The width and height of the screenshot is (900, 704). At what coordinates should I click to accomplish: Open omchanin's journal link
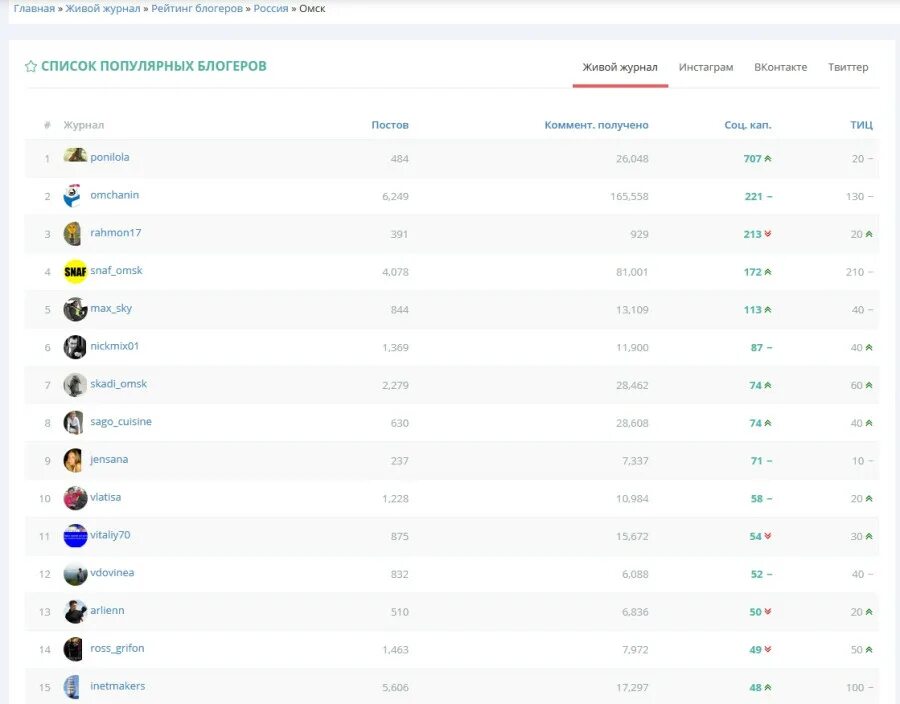115,195
